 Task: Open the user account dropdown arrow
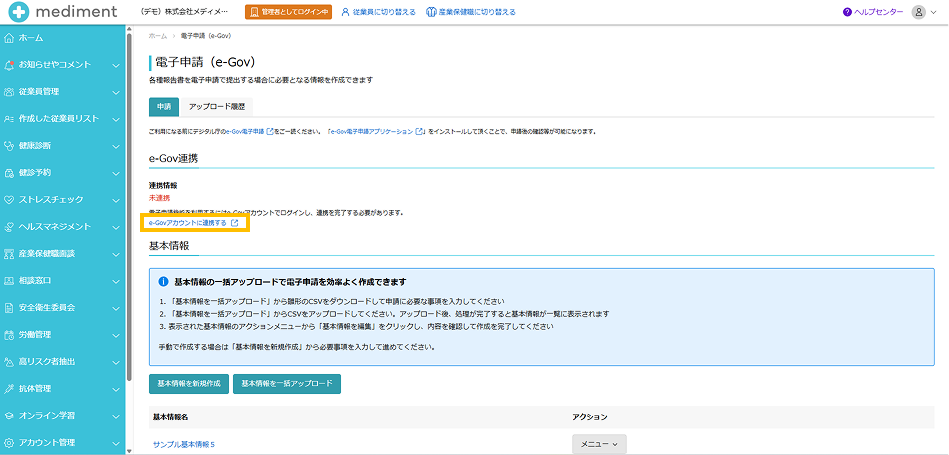(x=935, y=12)
